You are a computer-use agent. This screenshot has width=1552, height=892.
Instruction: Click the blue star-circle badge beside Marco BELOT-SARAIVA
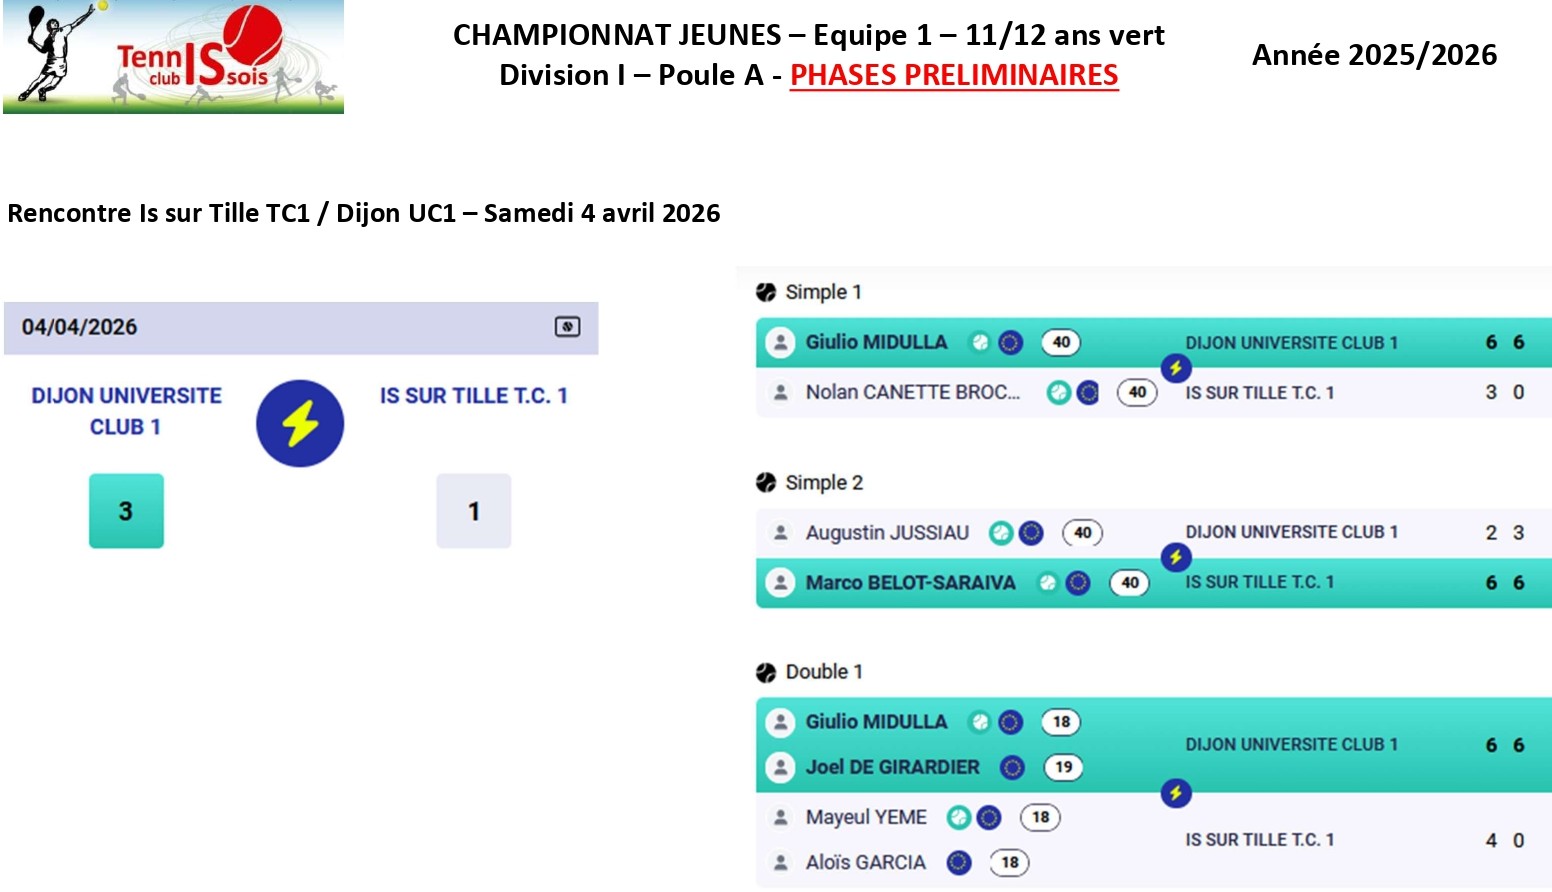pos(1077,583)
